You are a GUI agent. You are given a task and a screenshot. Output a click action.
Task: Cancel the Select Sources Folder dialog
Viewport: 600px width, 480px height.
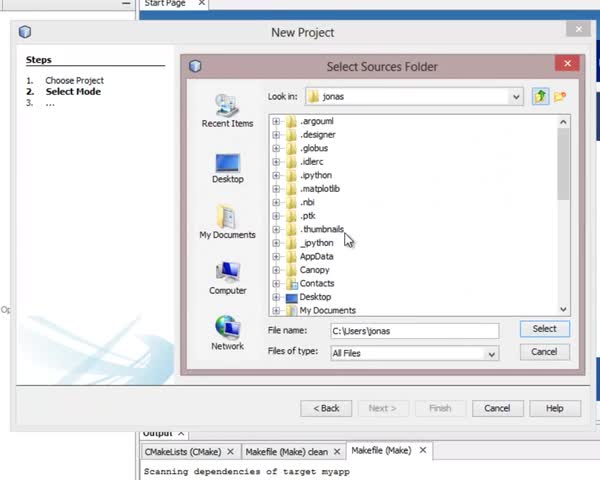(x=545, y=352)
